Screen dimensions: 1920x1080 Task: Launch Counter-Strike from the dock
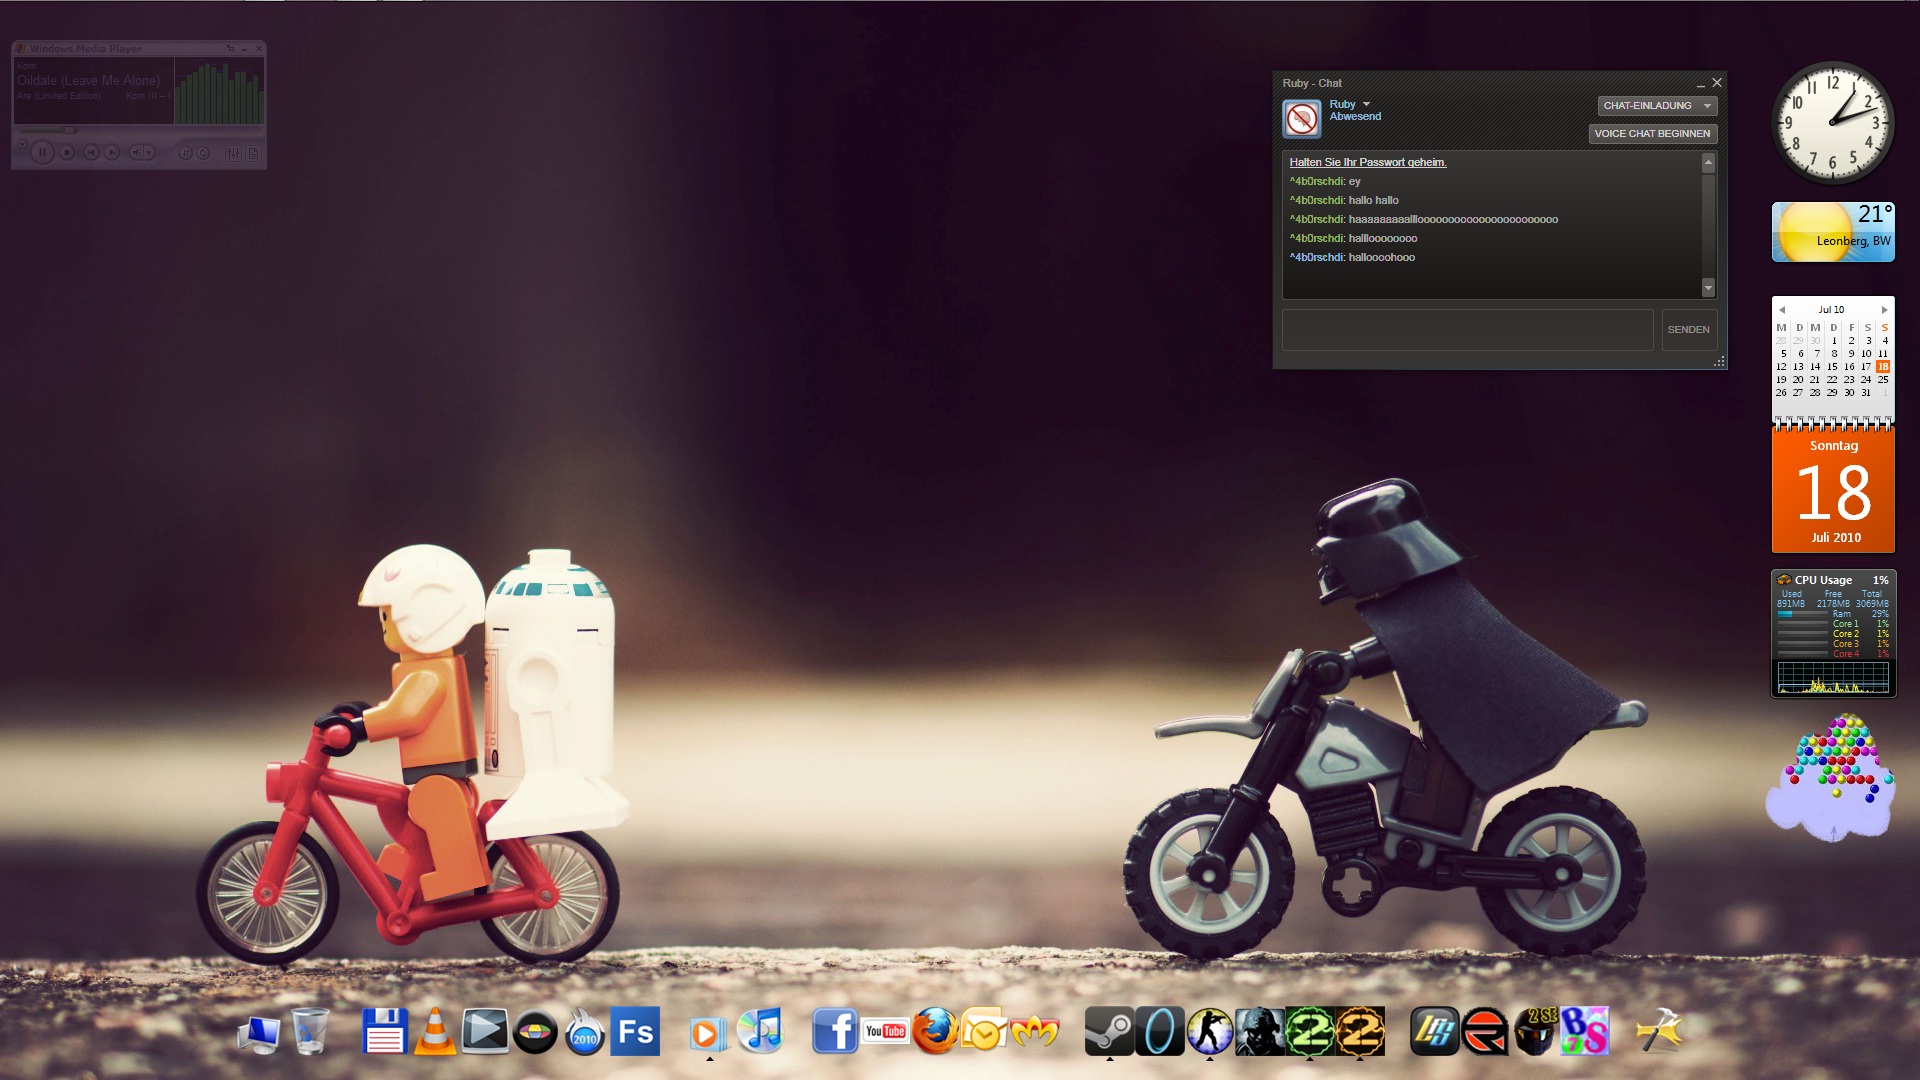[x=1210, y=1030]
